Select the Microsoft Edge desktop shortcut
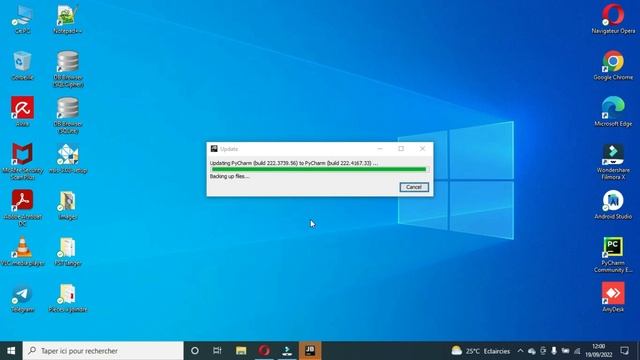This screenshot has height=360, width=640. (x=613, y=111)
